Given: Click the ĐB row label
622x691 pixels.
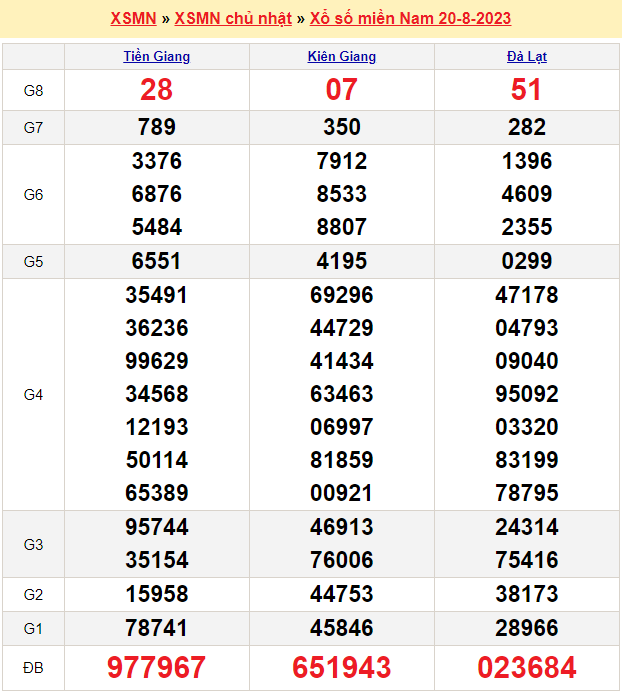Looking at the screenshot, I should coord(34,668).
